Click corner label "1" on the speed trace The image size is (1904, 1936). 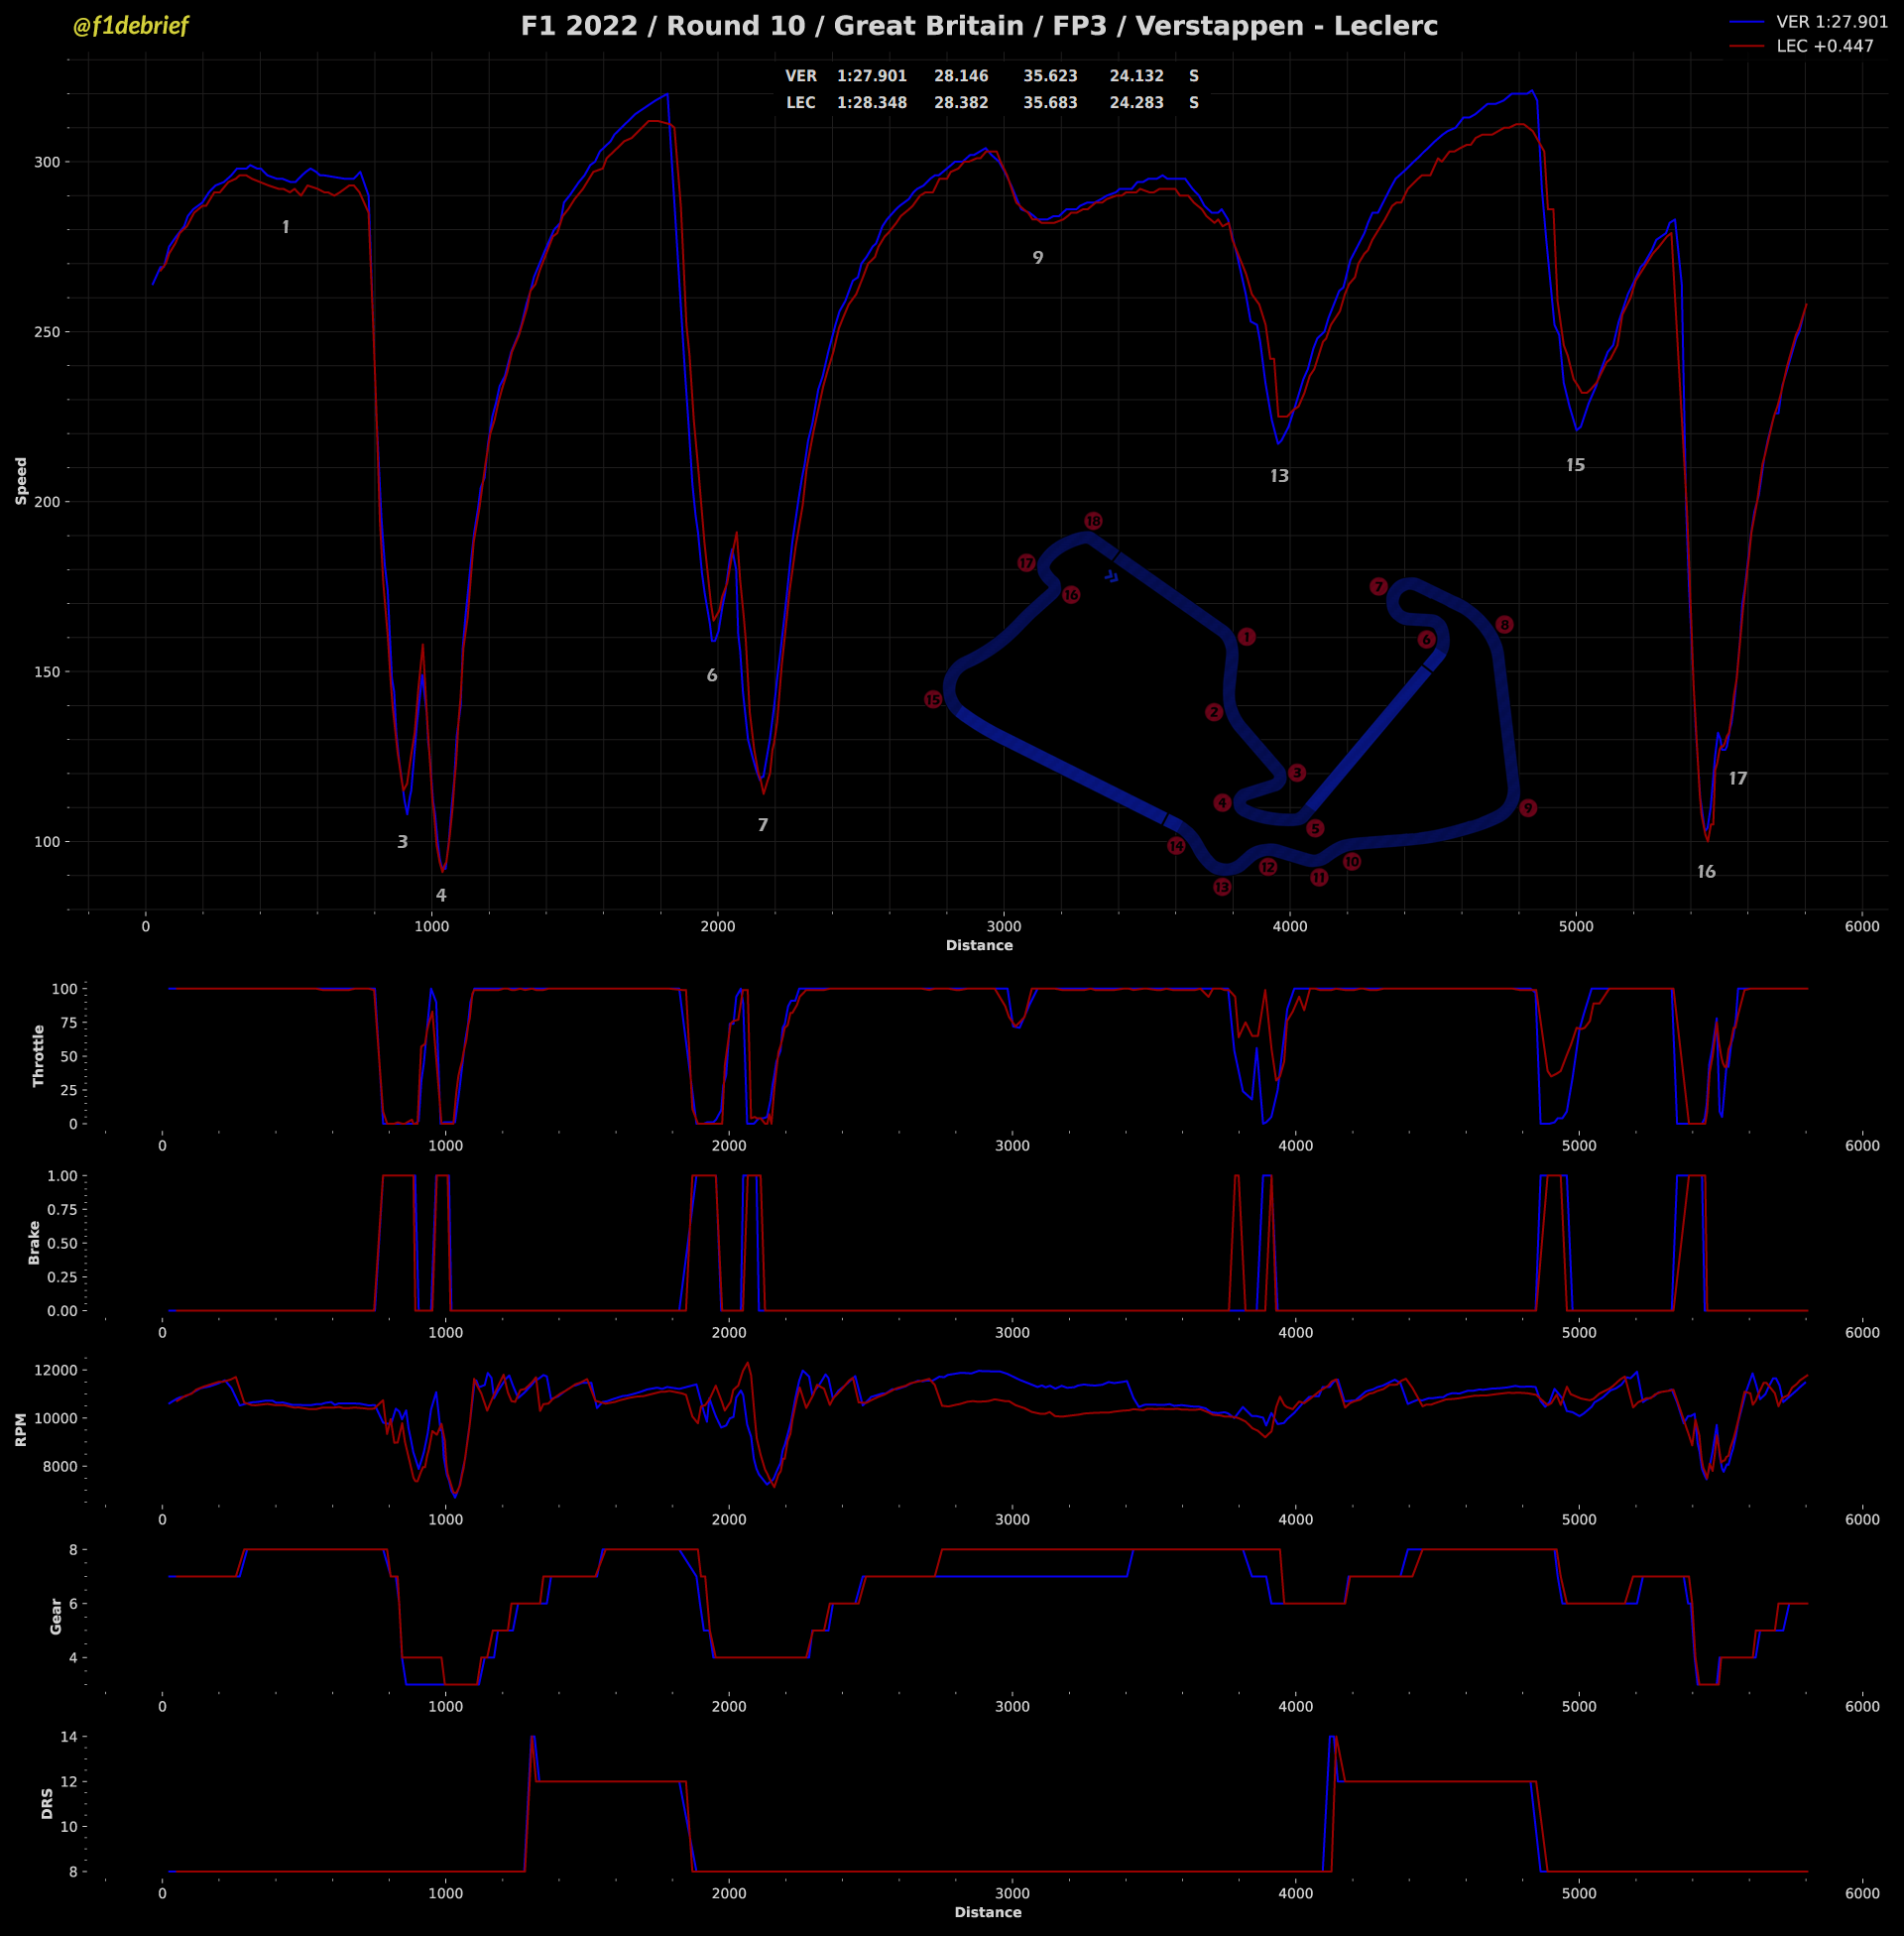[286, 228]
